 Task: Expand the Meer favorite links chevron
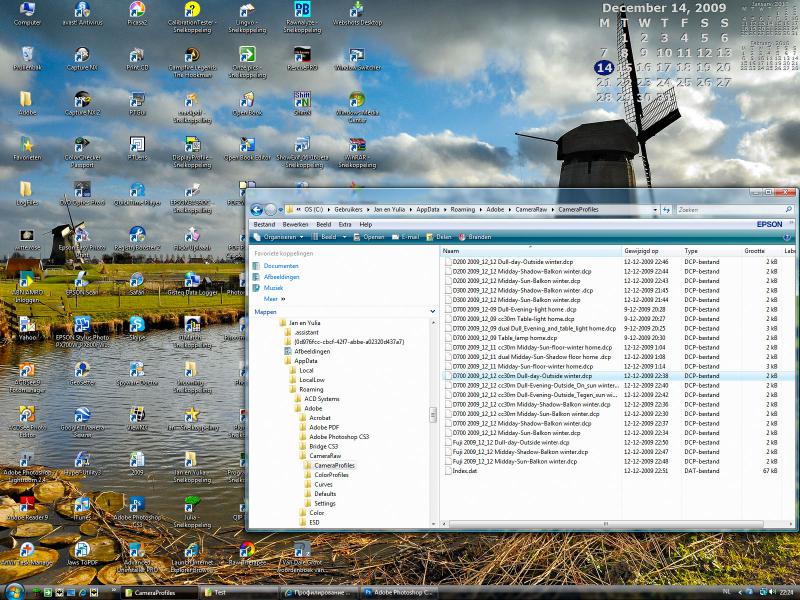click(283, 299)
